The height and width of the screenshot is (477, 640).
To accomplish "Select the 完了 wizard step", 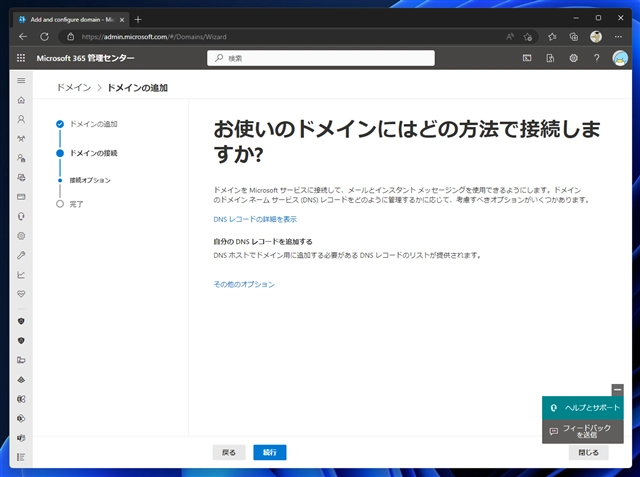I will [x=77, y=203].
